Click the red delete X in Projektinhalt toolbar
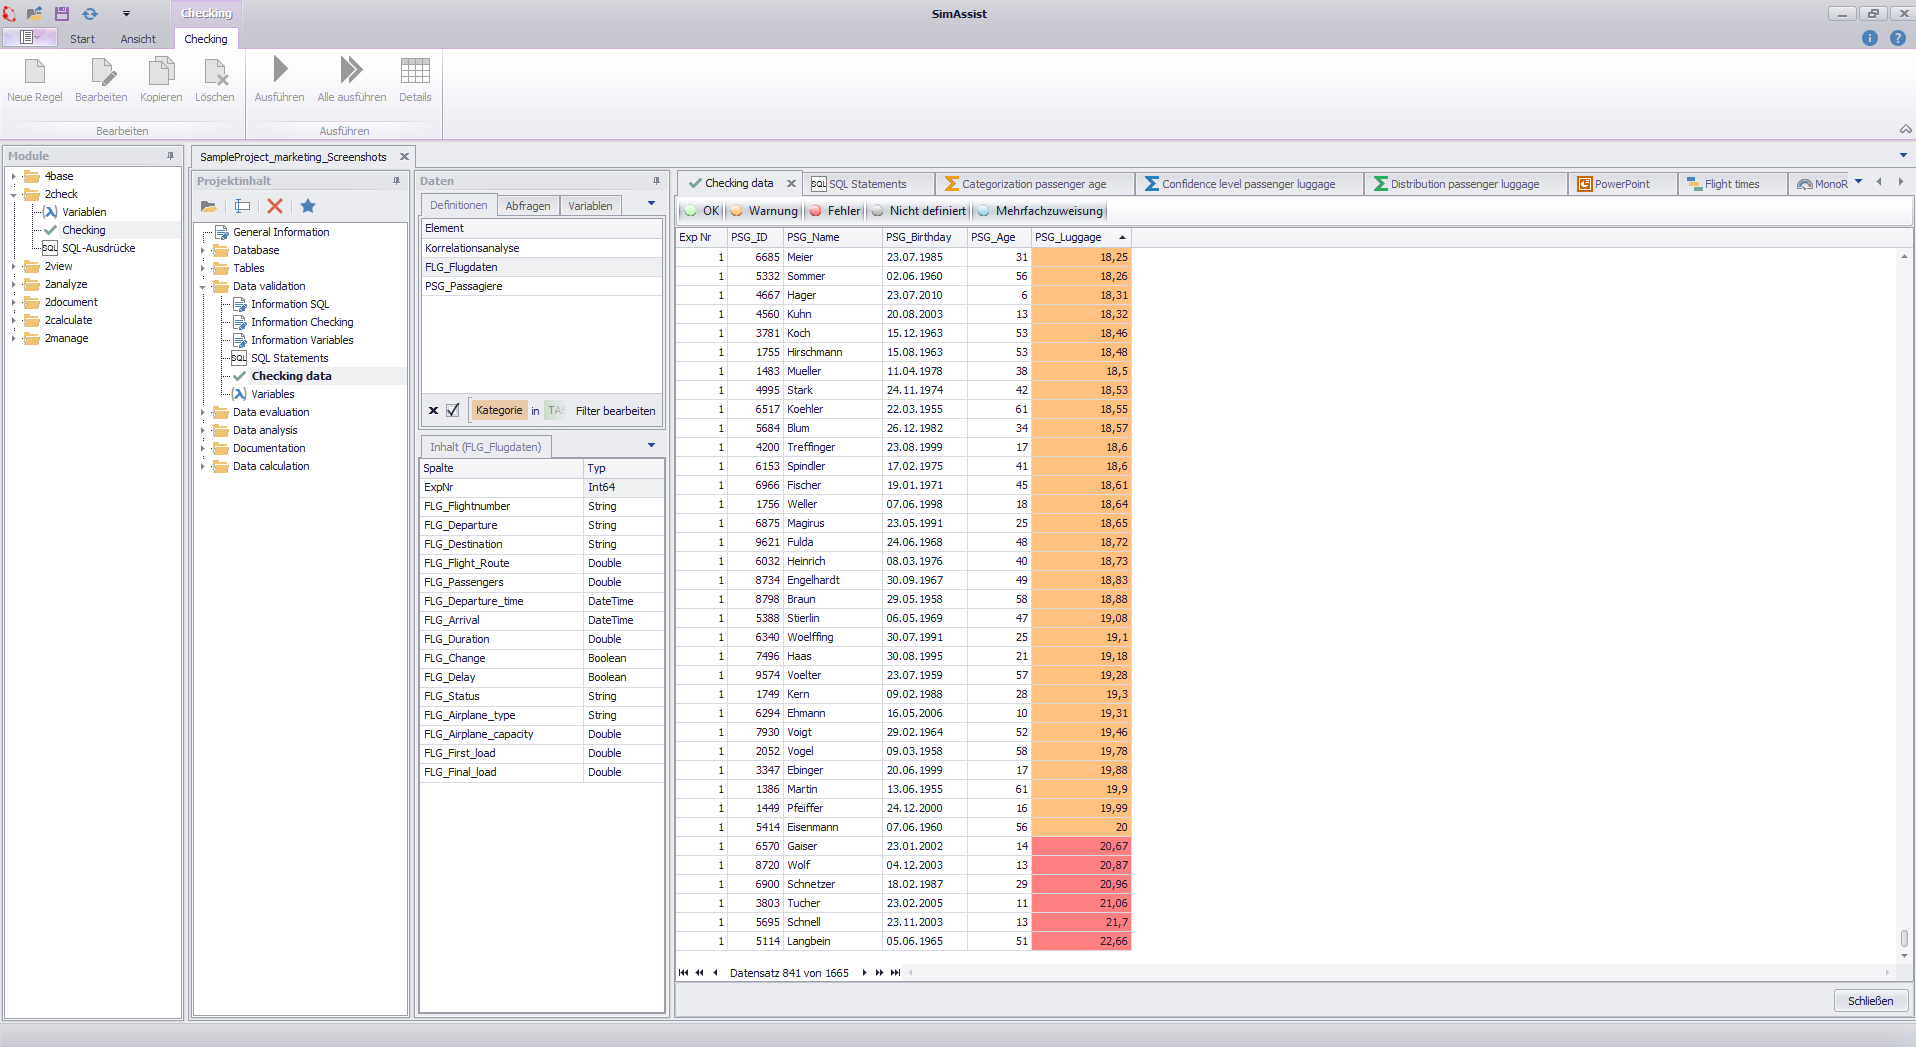This screenshot has width=1916, height=1047. 274,206
